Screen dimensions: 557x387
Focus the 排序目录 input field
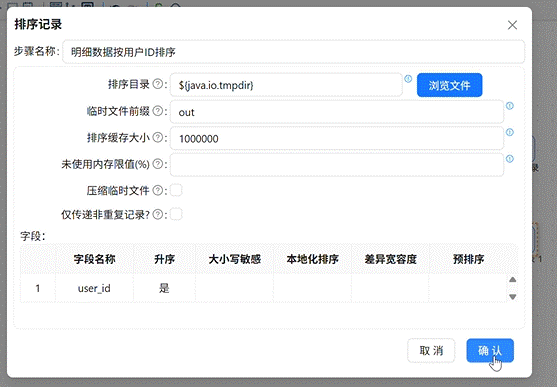pyautogui.click(x=286, y=85)
